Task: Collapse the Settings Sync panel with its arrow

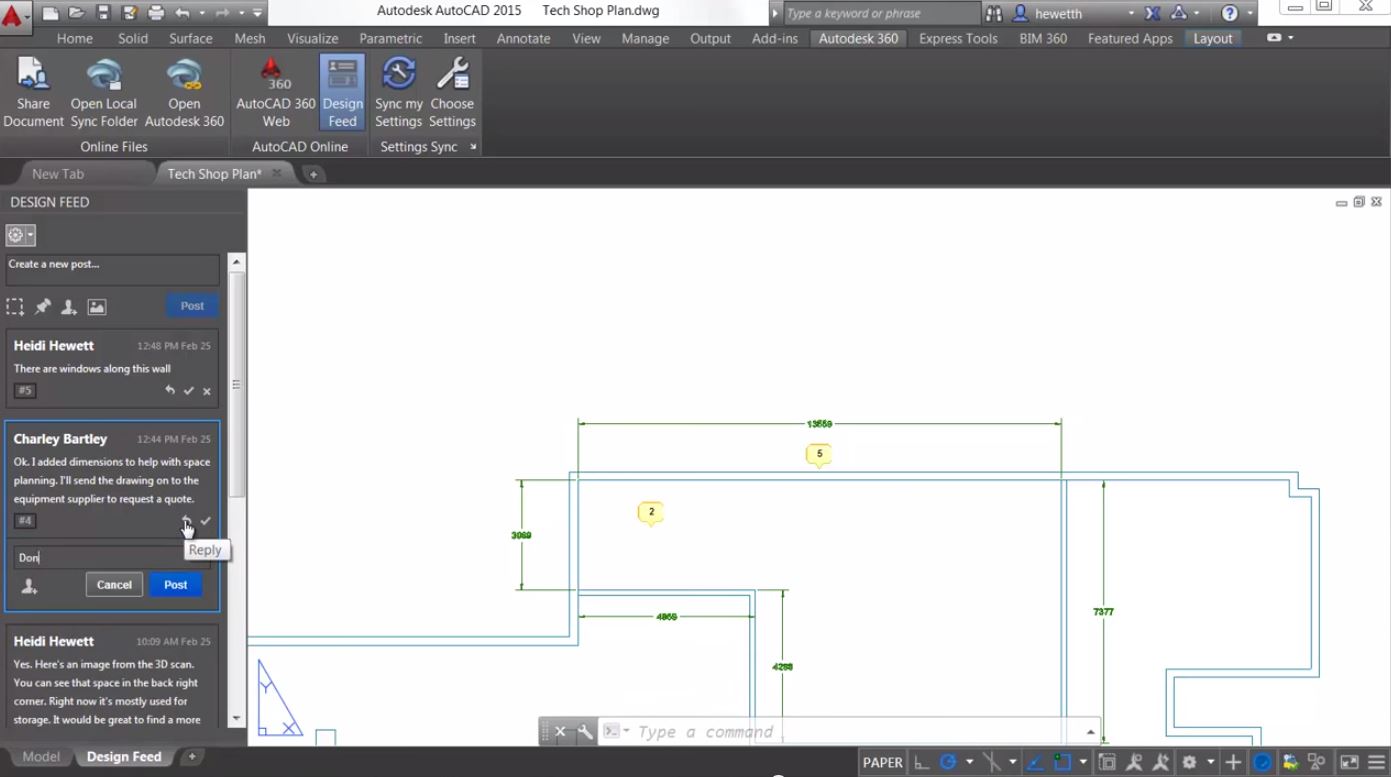Action: click(x=473, y=146)
